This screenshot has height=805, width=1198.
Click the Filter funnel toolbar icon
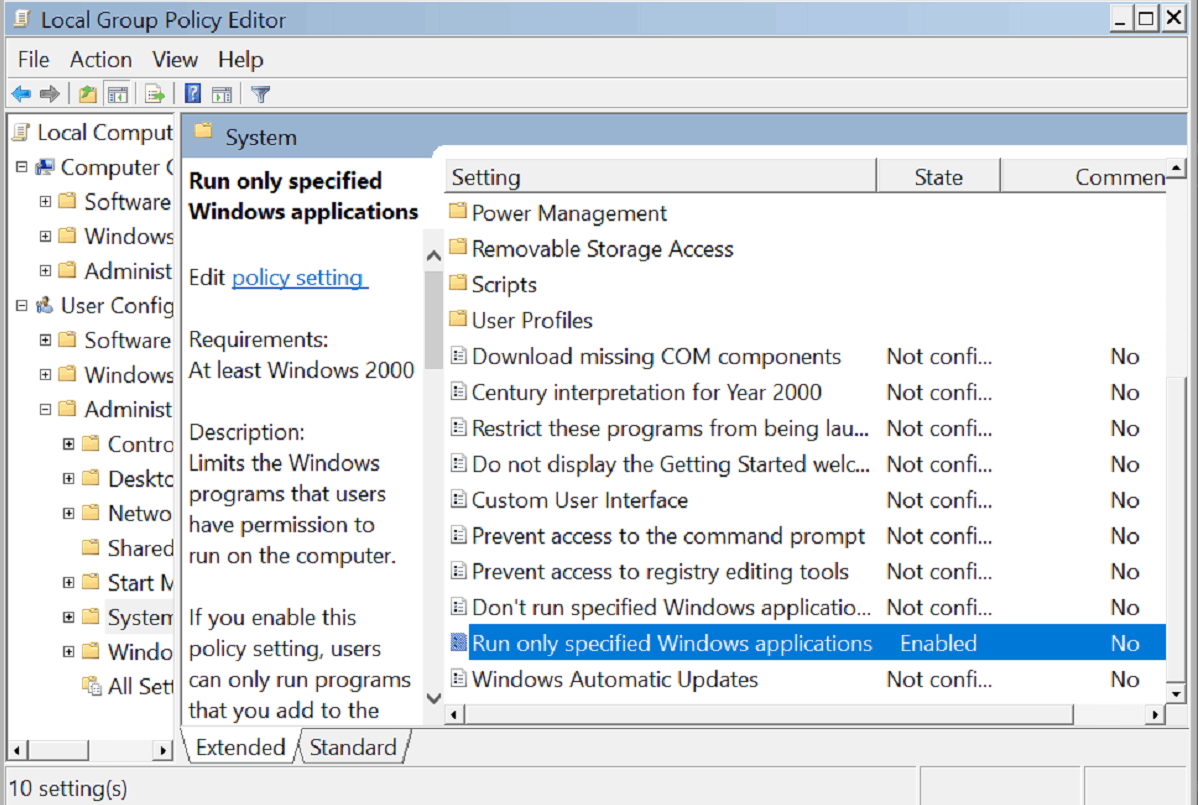261,95
